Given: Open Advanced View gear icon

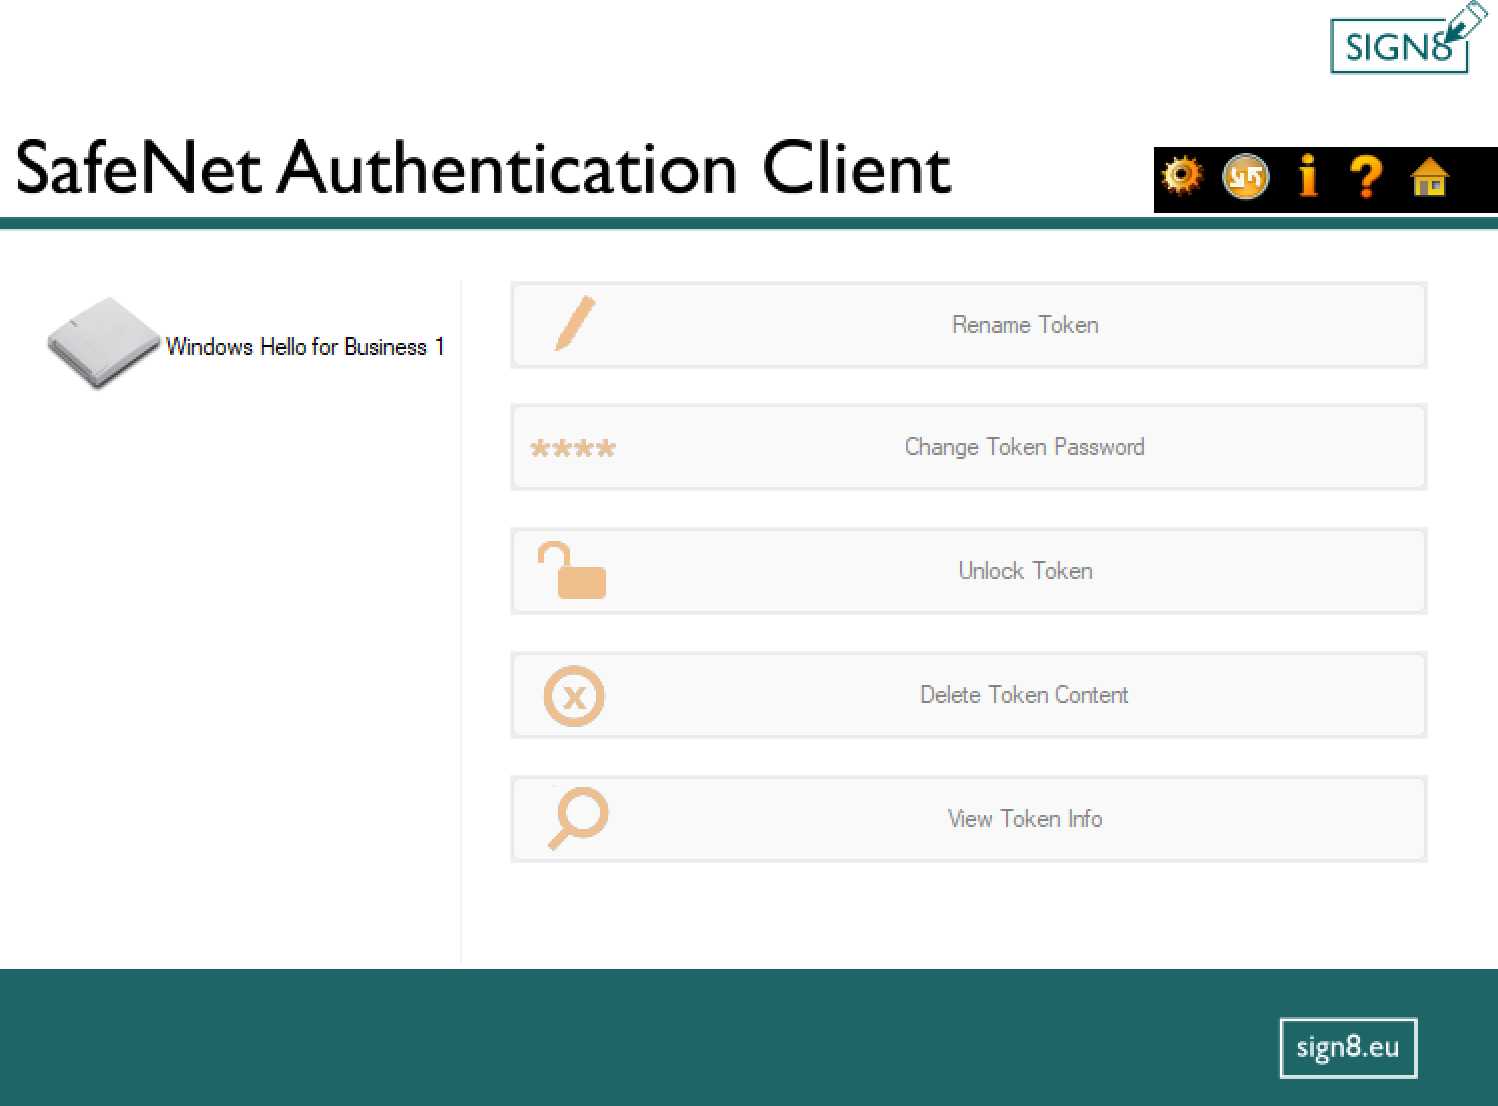Looking at the screenshot, I should pyautogui.click(x=1182, y=176).
